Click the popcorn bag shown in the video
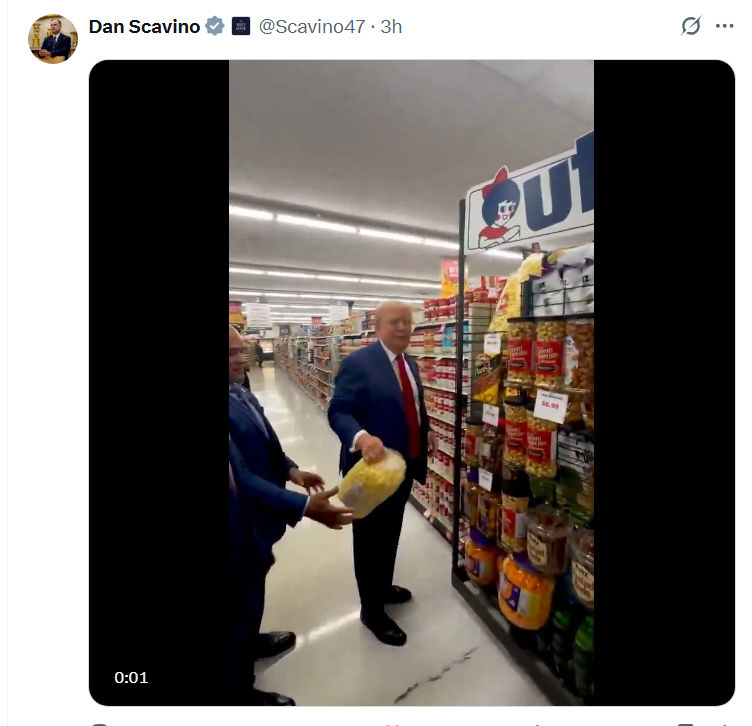Viewport: 752px width, 726px height. pos(372,483)
